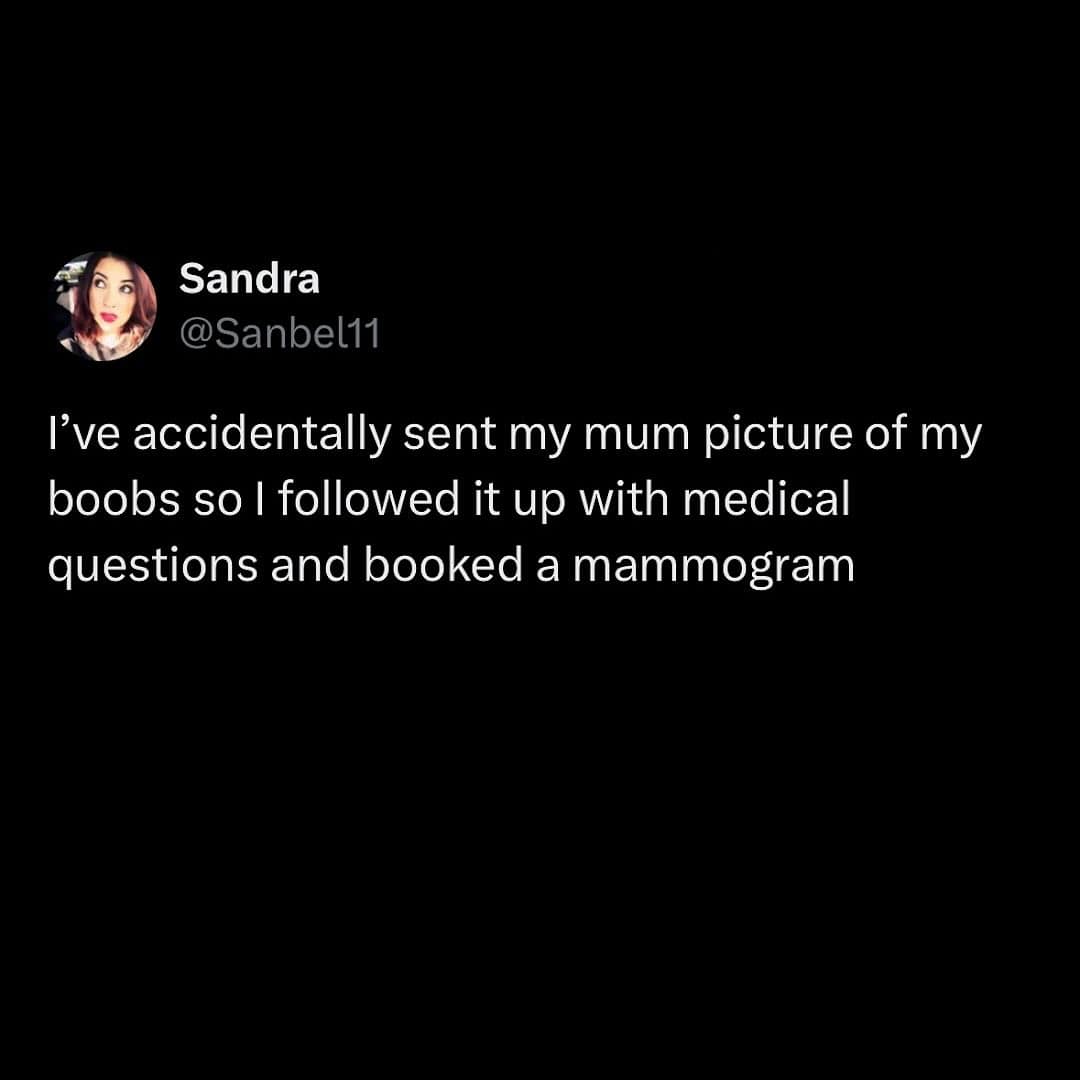Click the word "and" before booked
1080x1080 pixels.
point(310,565)
